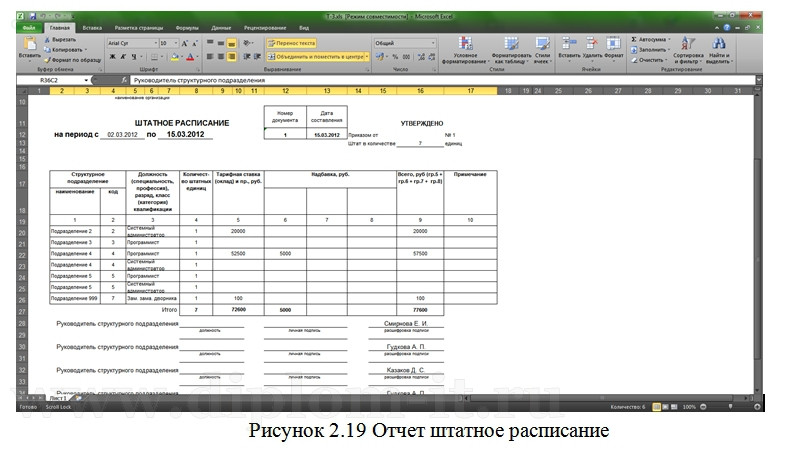Select Format Painter (Формат по образцу)
787x457 pixels.
tap(73, 60)
